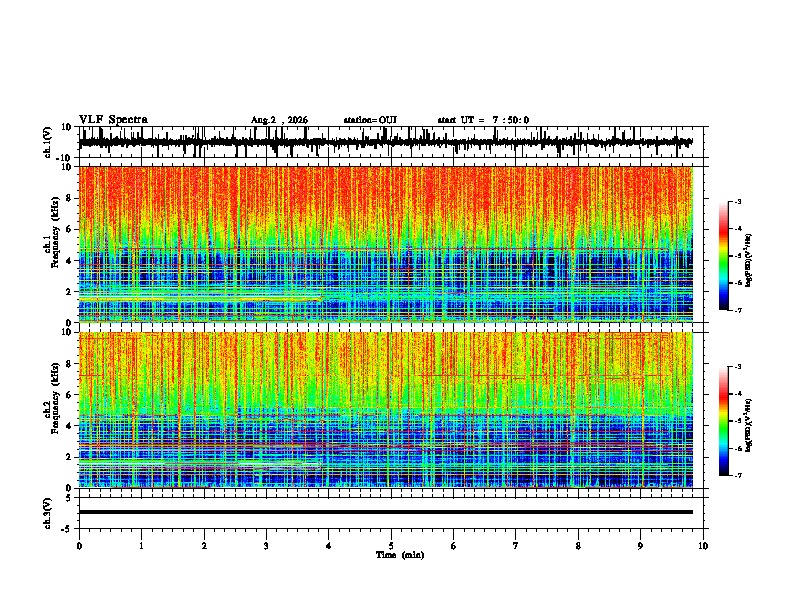
Task: Click the "10" tick on ch.2 frequency axis
Action: coord(67,332)
